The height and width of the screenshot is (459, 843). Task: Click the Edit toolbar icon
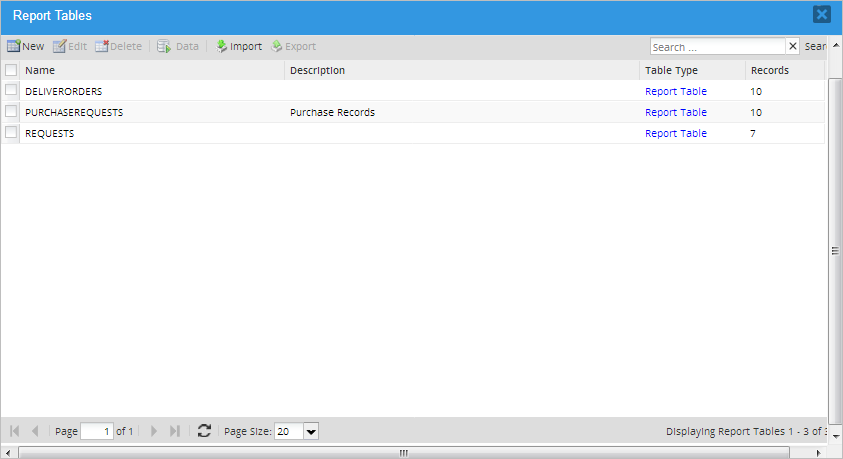(x=59, y=47)
